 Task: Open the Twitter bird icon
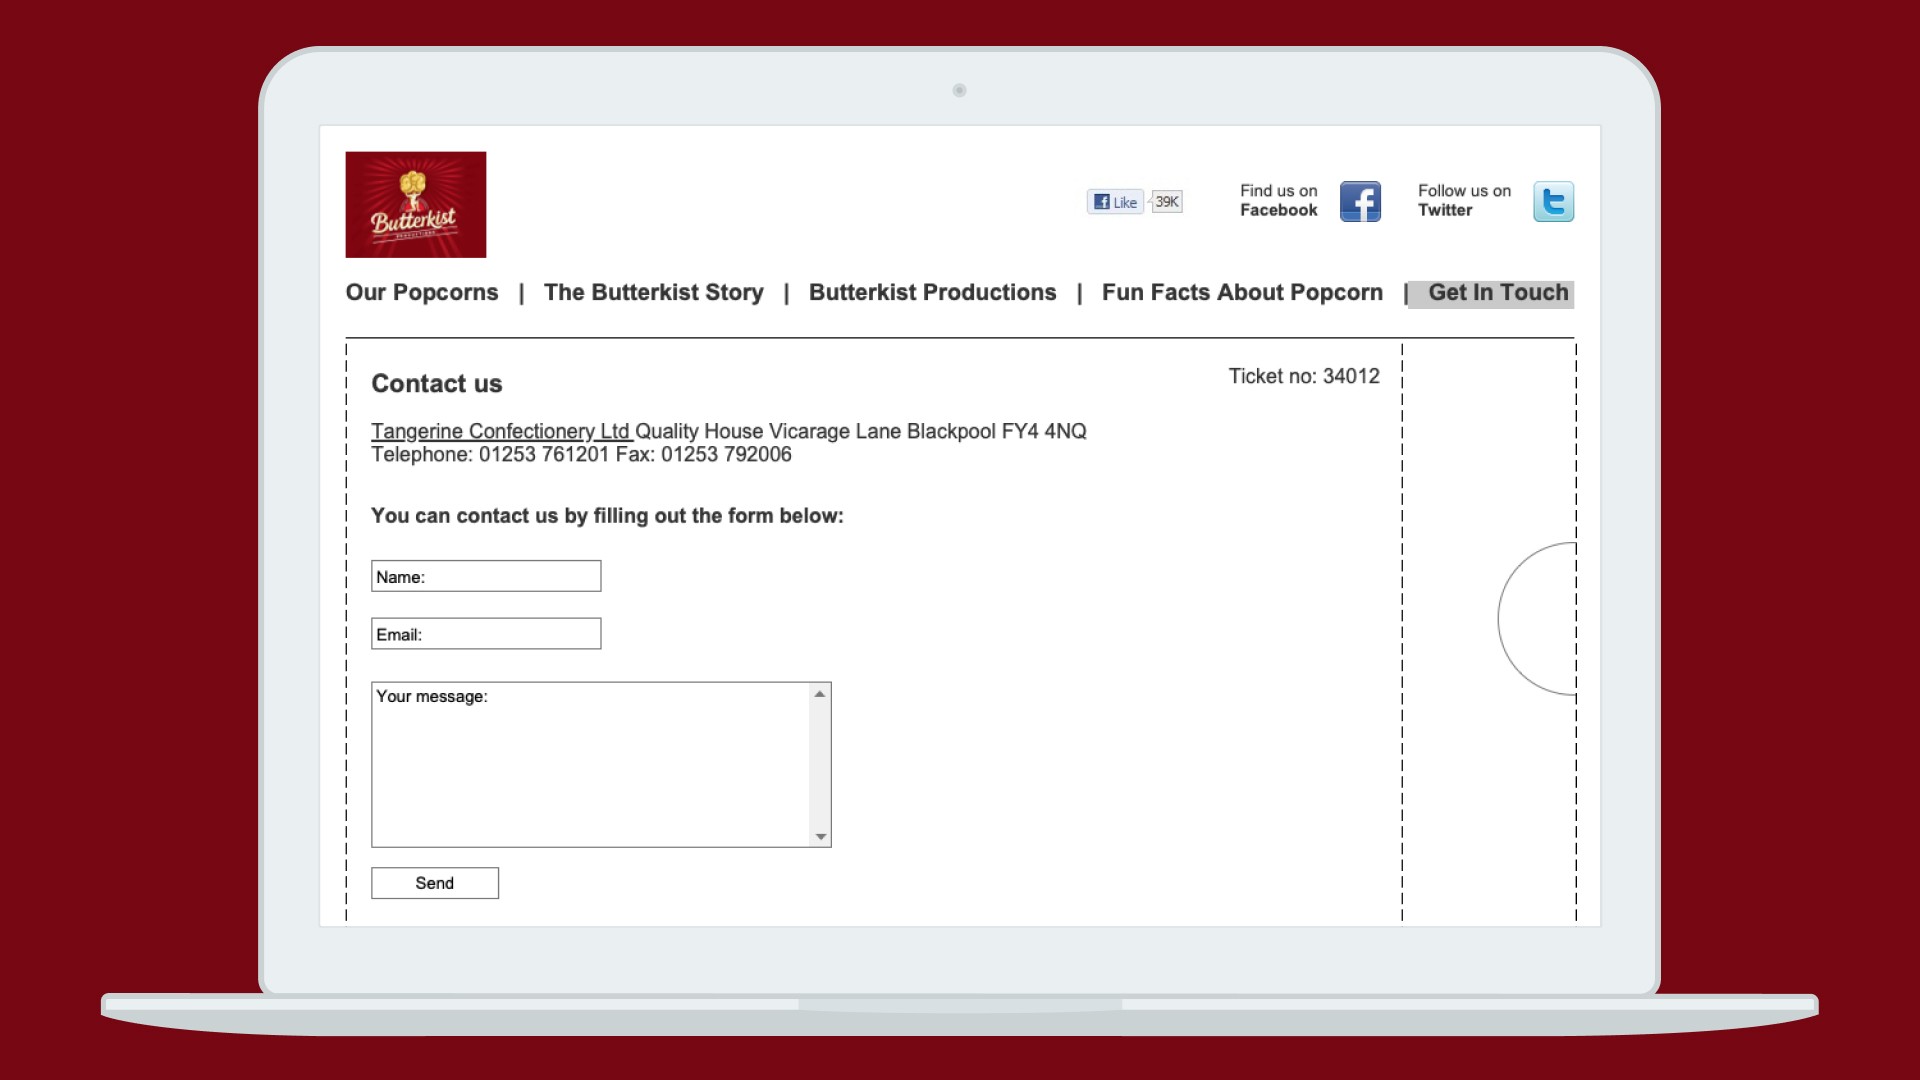click(1552, 201)
